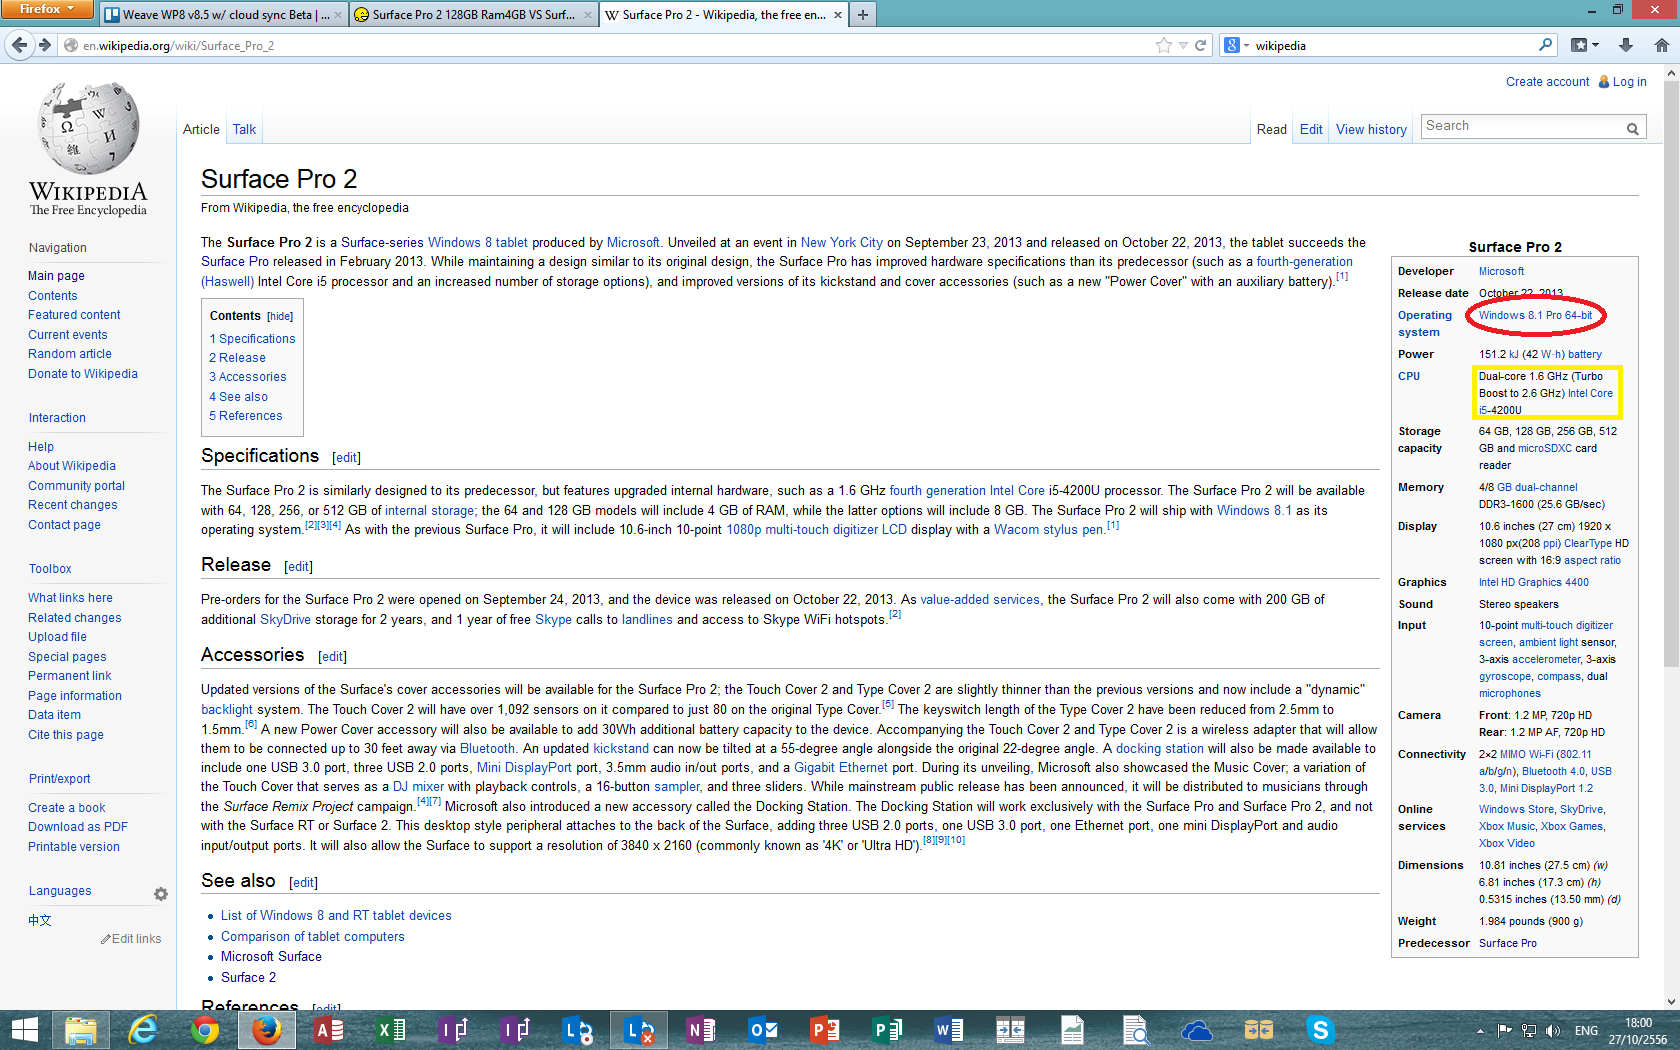Click the magnifier in the browser search bar
1680x1050 pixels.
tap(1545, 45)
